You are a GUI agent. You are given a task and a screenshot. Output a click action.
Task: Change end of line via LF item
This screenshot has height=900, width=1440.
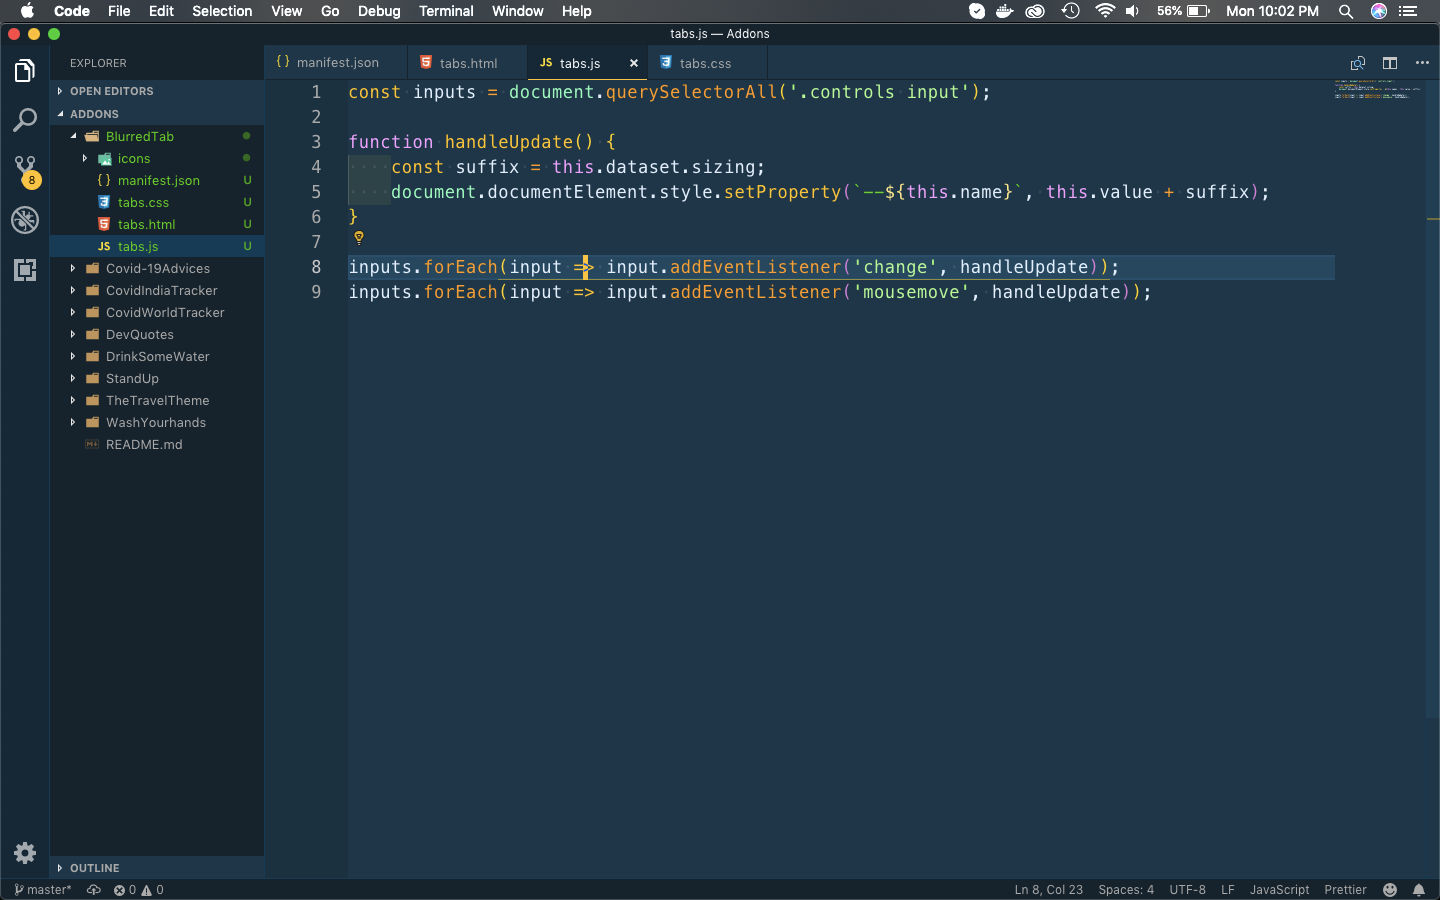[x=1227, y=890]
